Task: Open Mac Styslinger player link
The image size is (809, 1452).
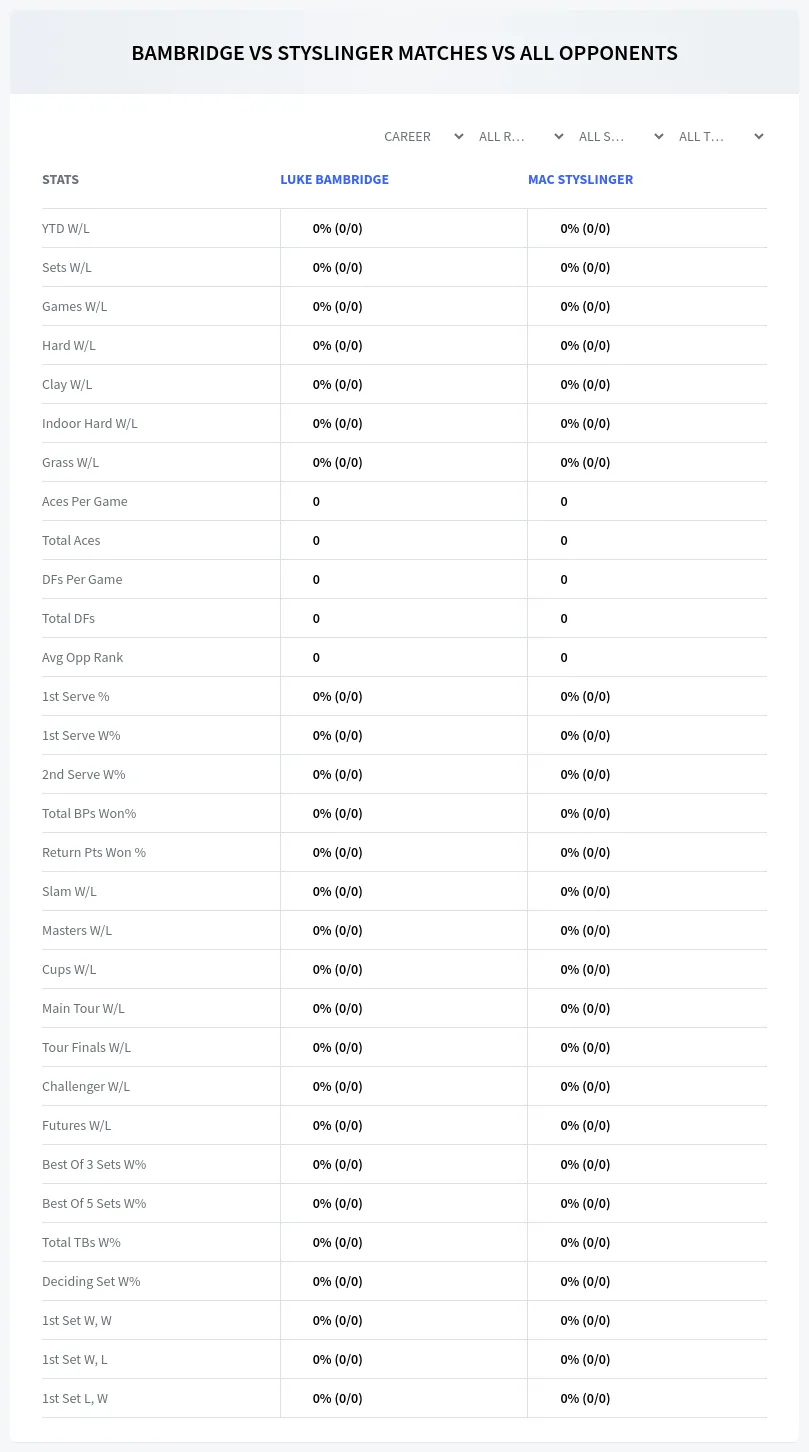Action: 580,180
